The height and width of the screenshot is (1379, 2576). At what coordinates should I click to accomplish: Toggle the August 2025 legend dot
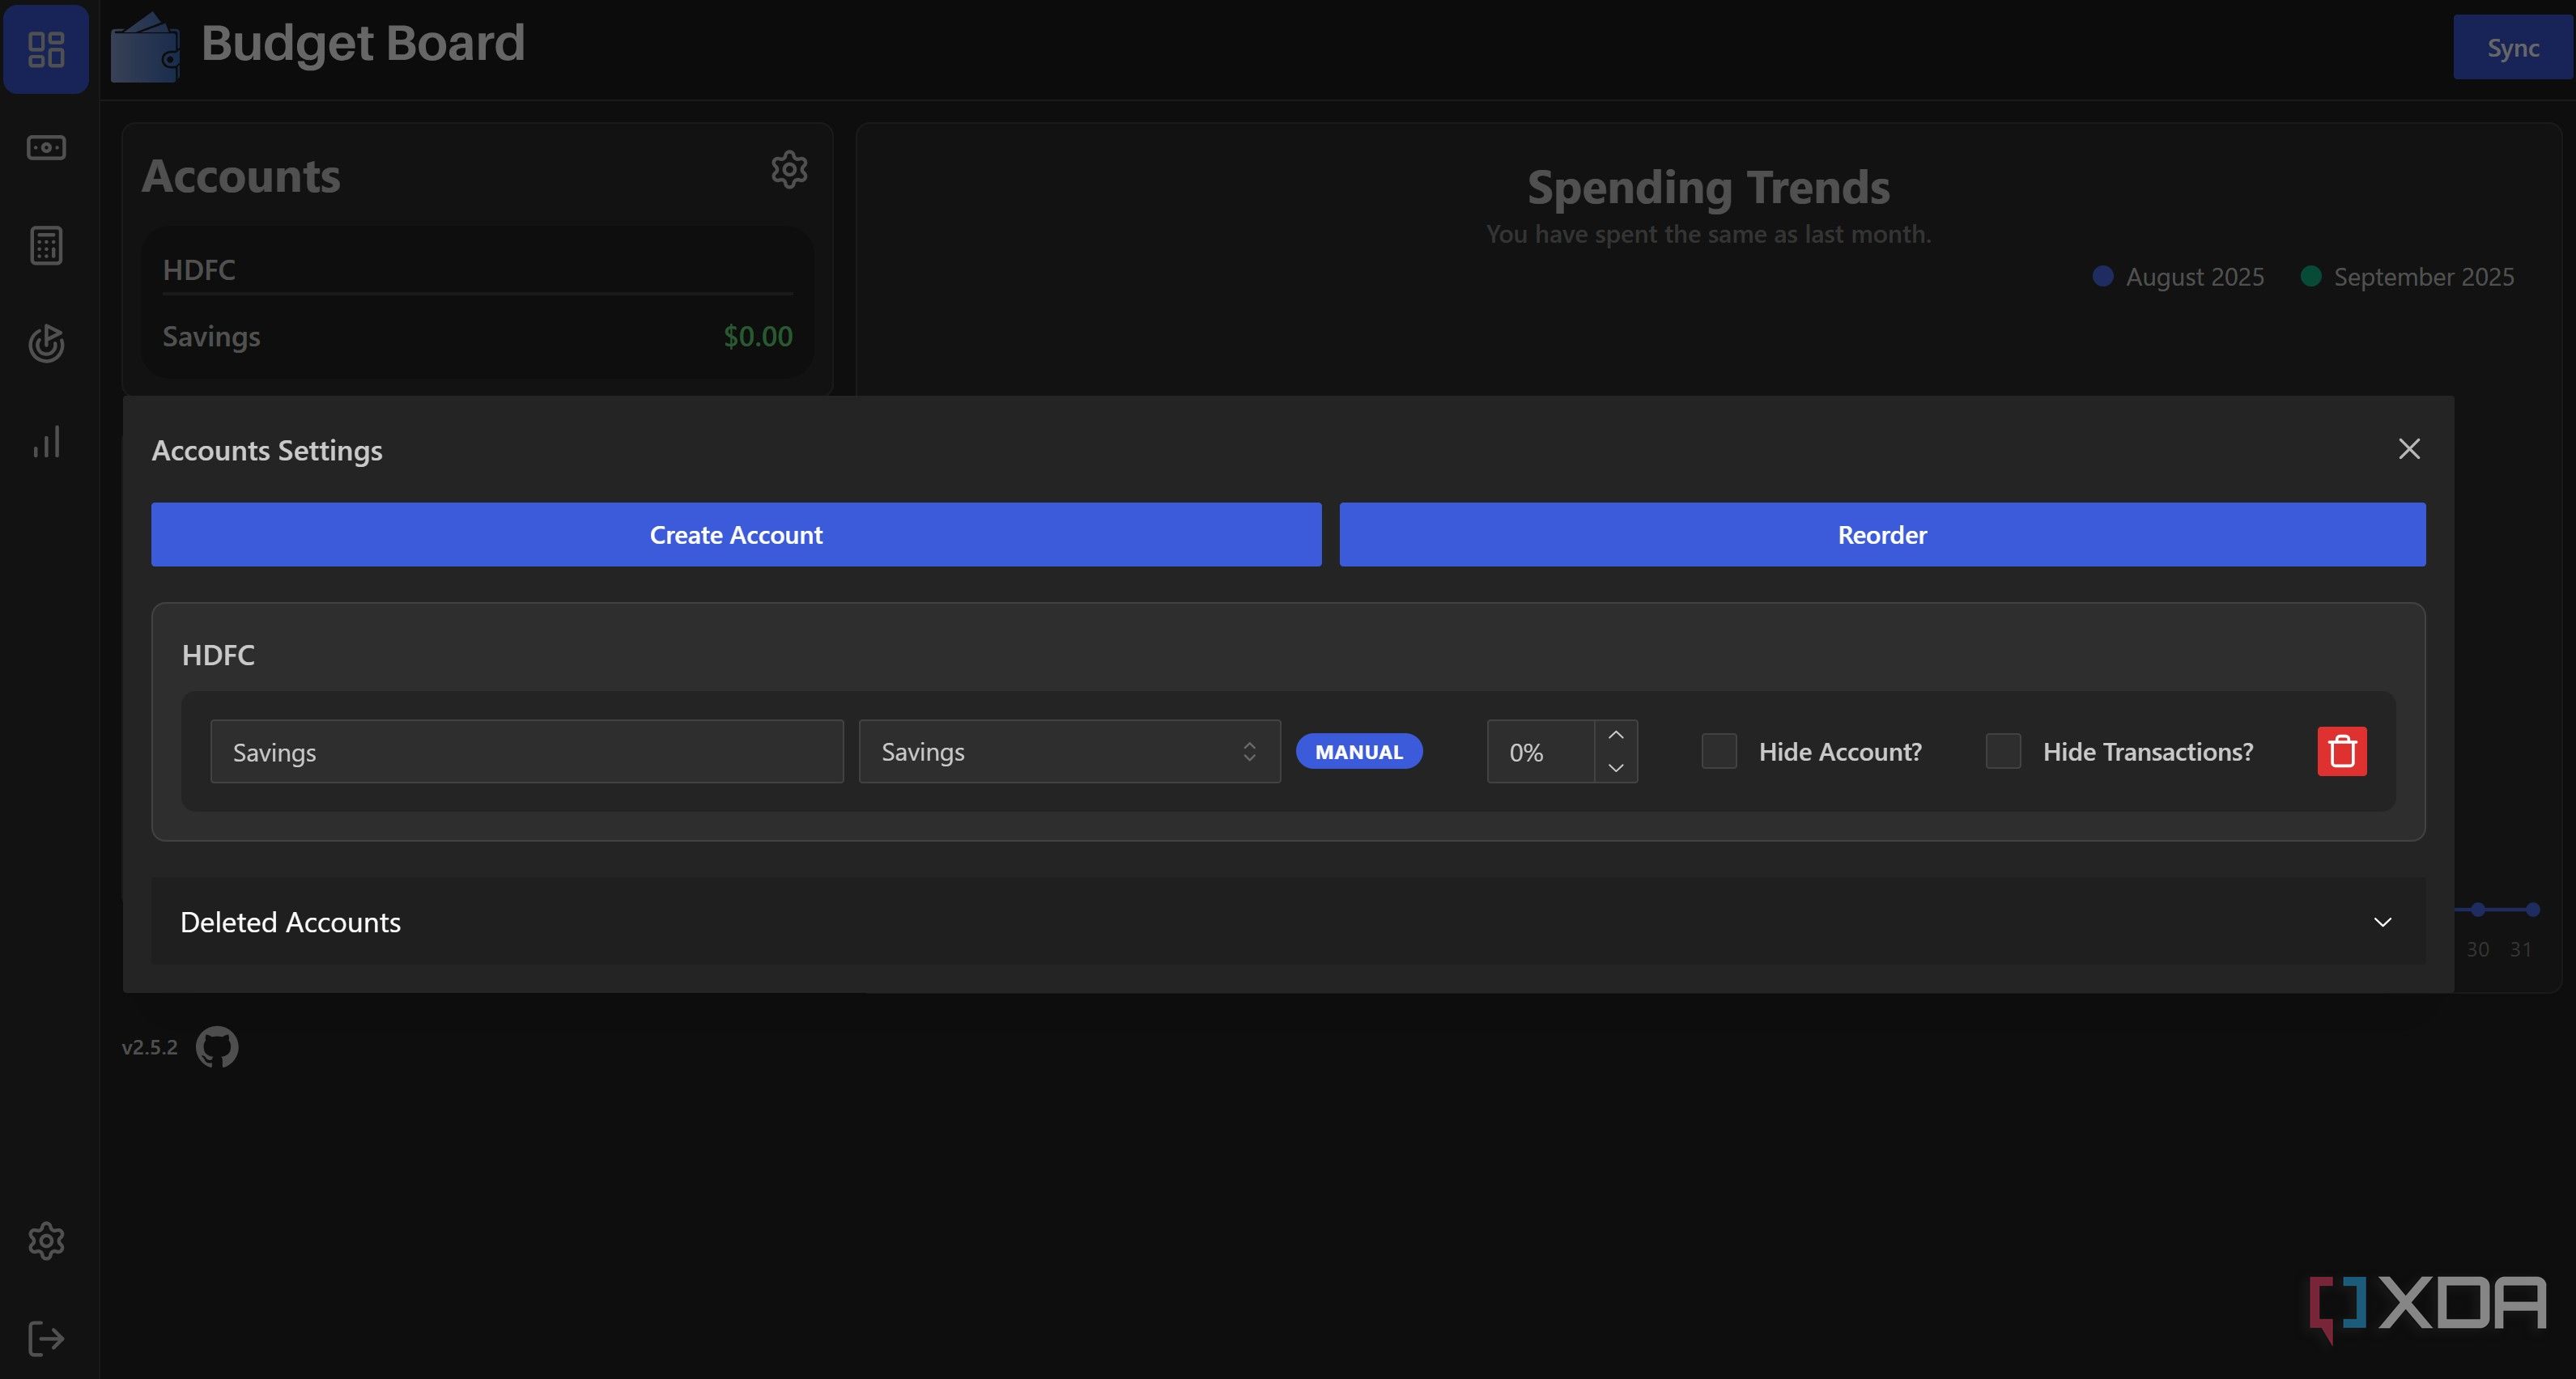tap(2103, 276)
